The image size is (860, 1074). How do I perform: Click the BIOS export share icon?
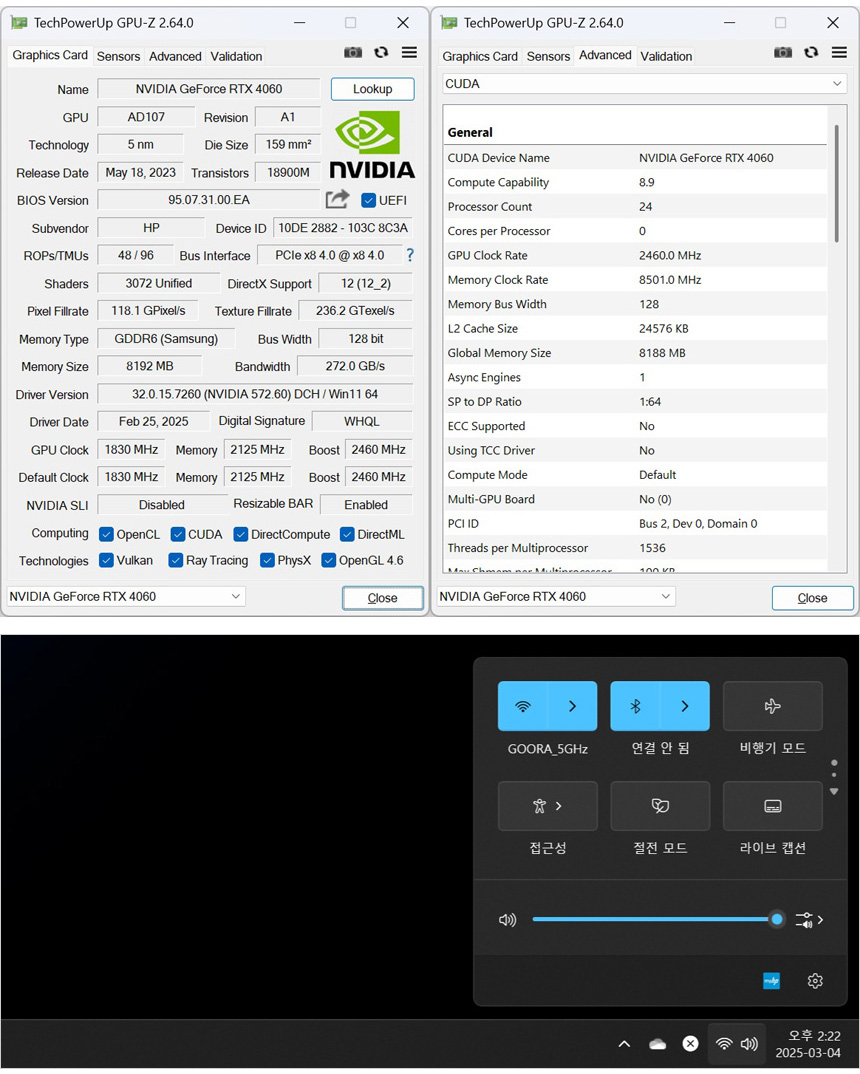click(x=338, y=199)
